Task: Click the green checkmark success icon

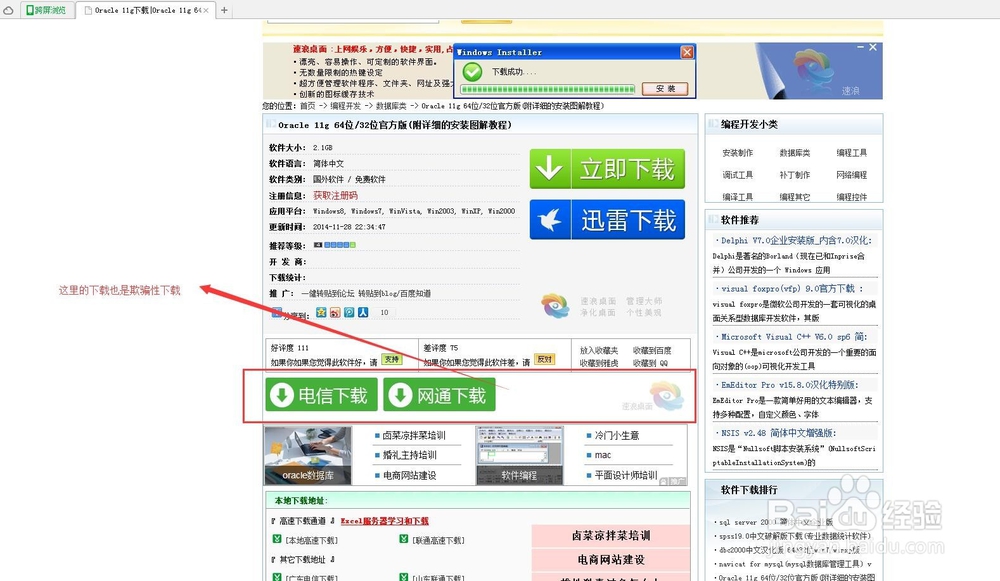Action: (x=472, y=71)
